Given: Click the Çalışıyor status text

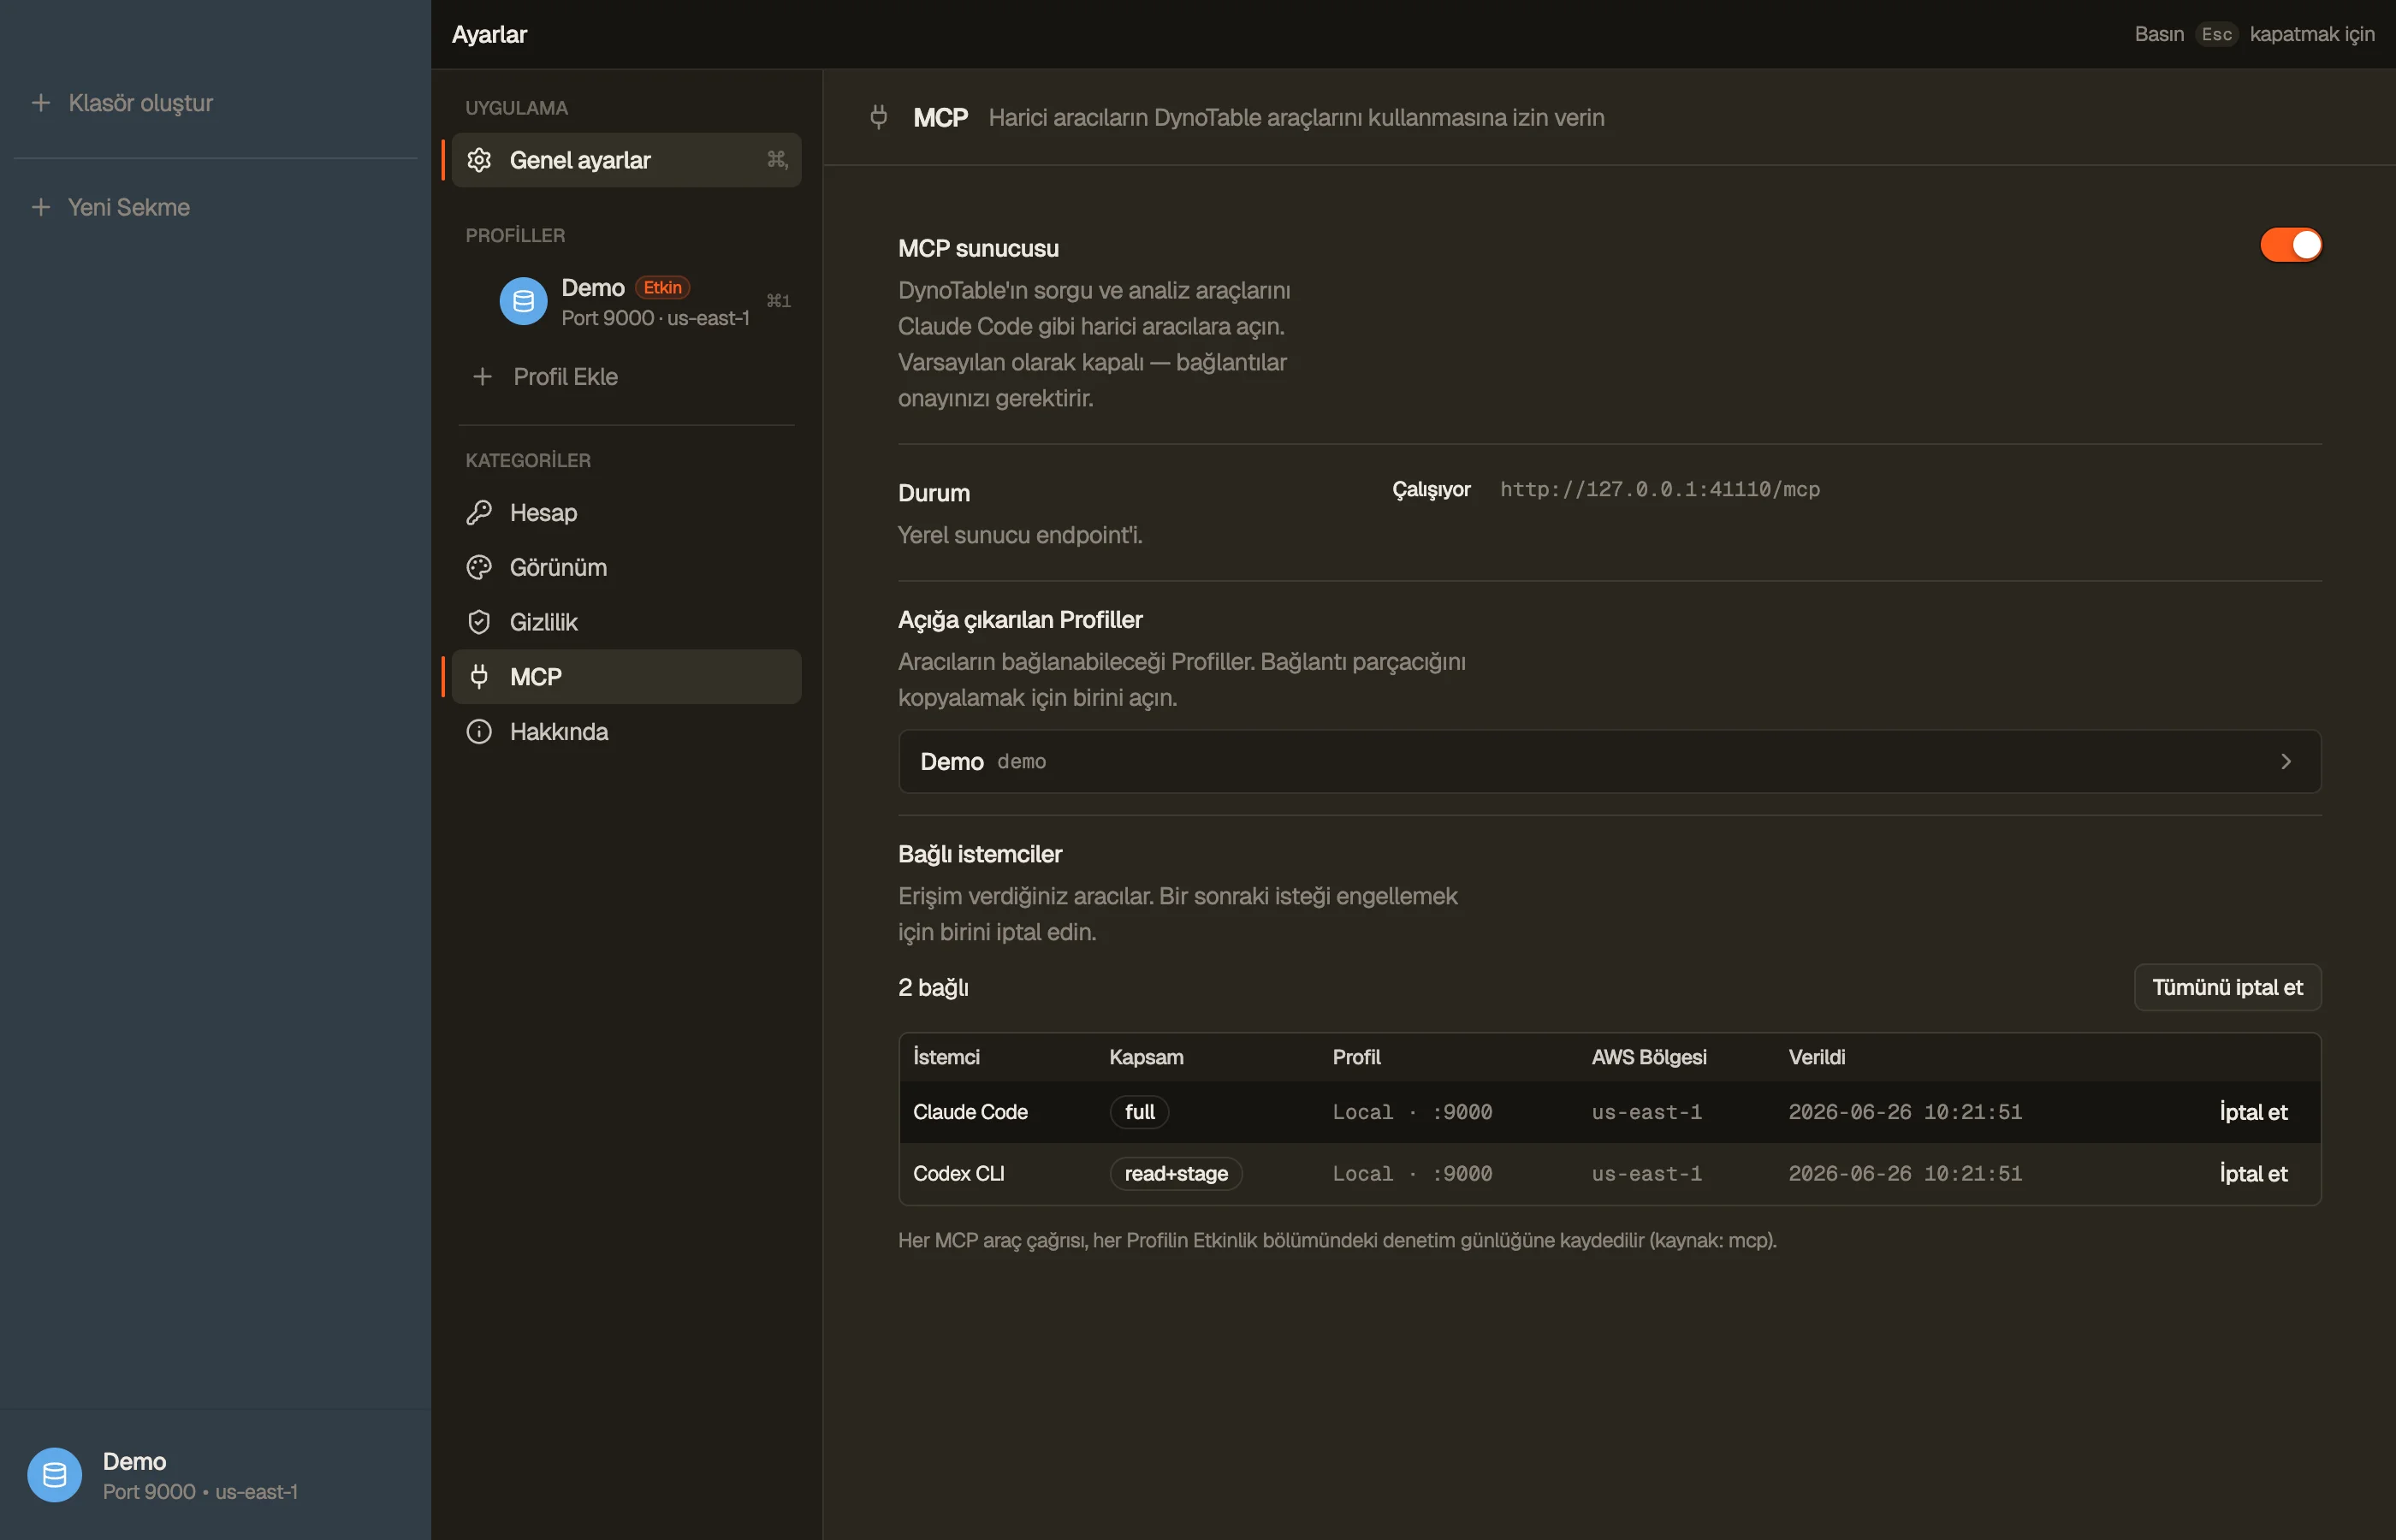Looking at the screenshot, I should tap(1431, 490).
